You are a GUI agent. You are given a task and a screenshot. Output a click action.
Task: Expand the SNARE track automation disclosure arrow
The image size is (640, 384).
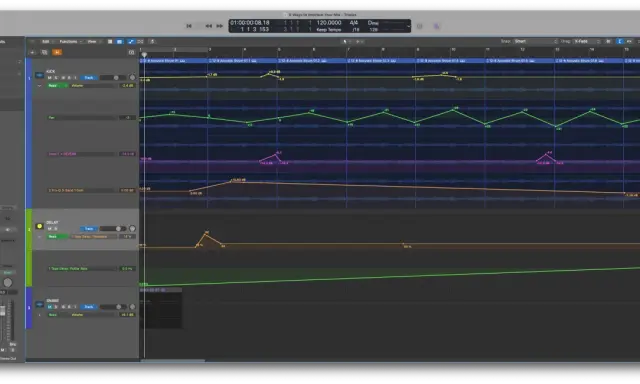pyautogui.click(x=40, y=315)
